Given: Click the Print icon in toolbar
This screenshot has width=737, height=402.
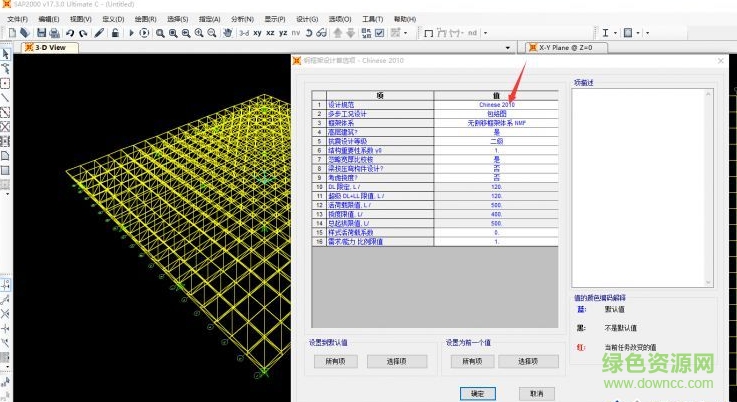Looking at the screenshot, I should click(x=54, y=33).
